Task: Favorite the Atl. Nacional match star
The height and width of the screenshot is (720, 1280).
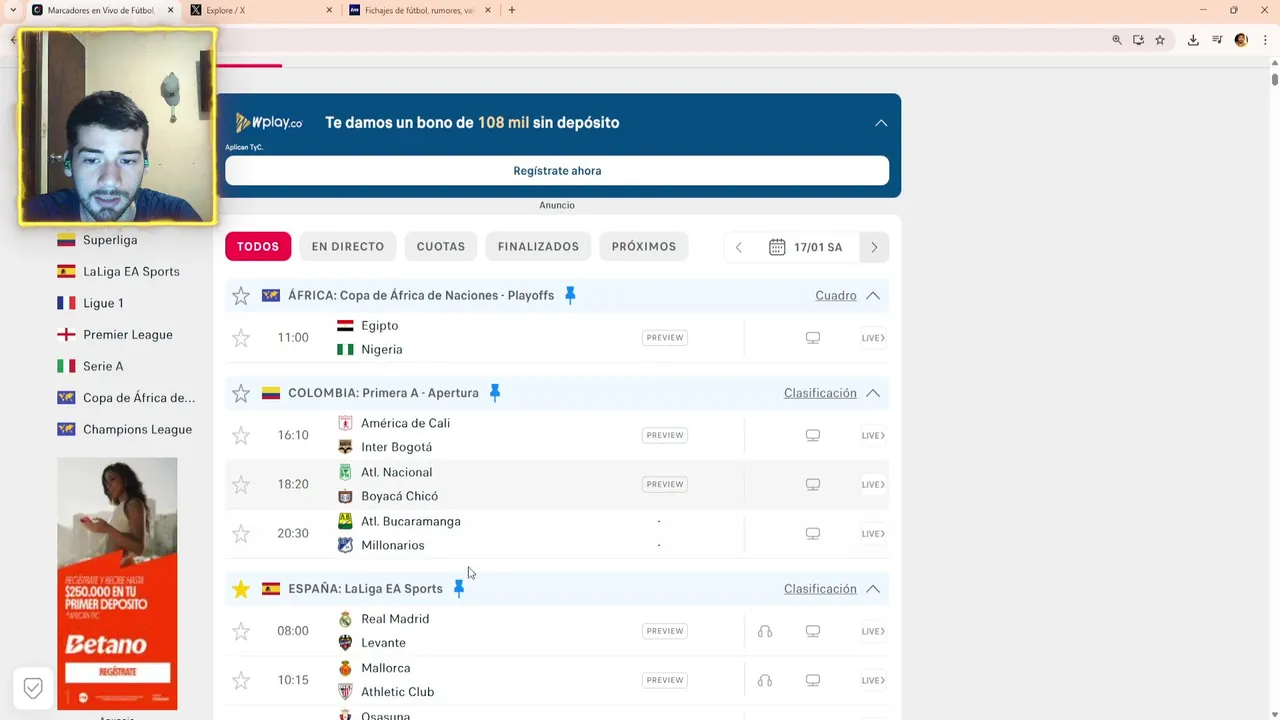Action: click(241, 485)
